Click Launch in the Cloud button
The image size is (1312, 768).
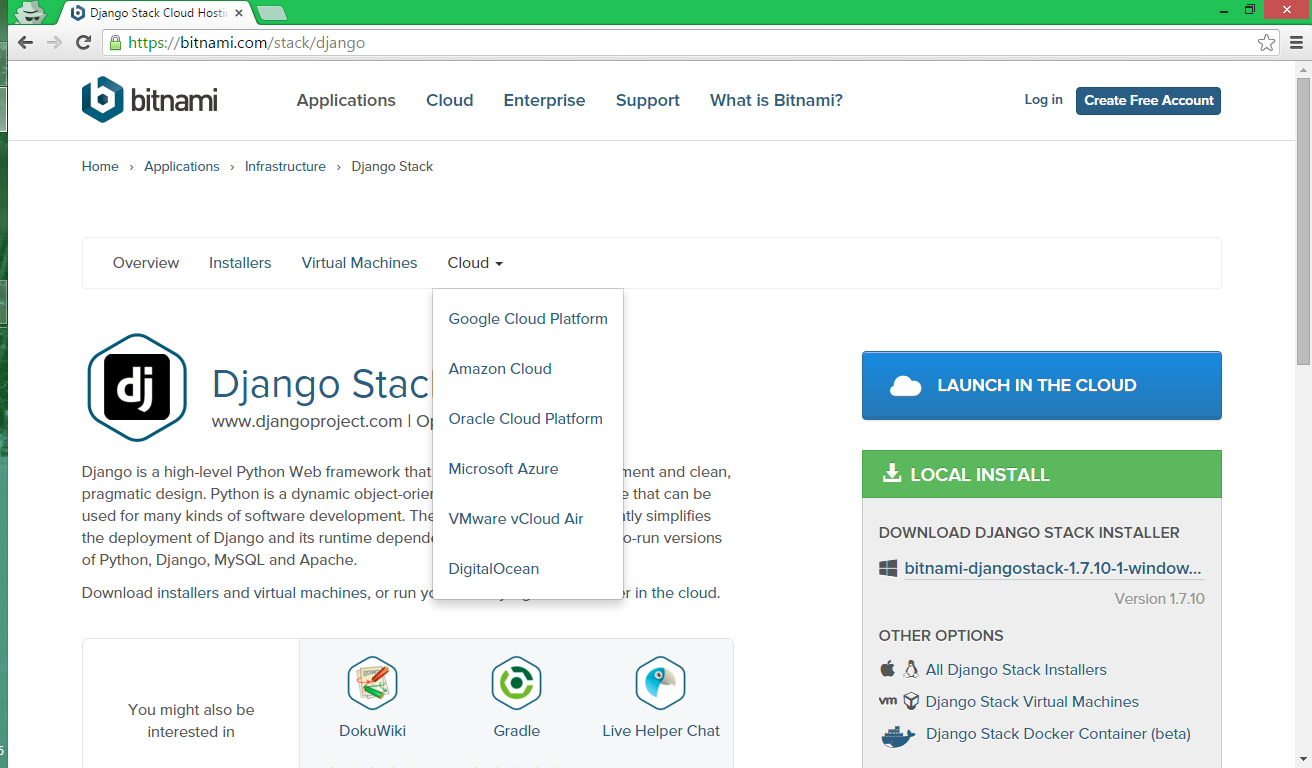pyautogui.click(x=1041, y=385)
